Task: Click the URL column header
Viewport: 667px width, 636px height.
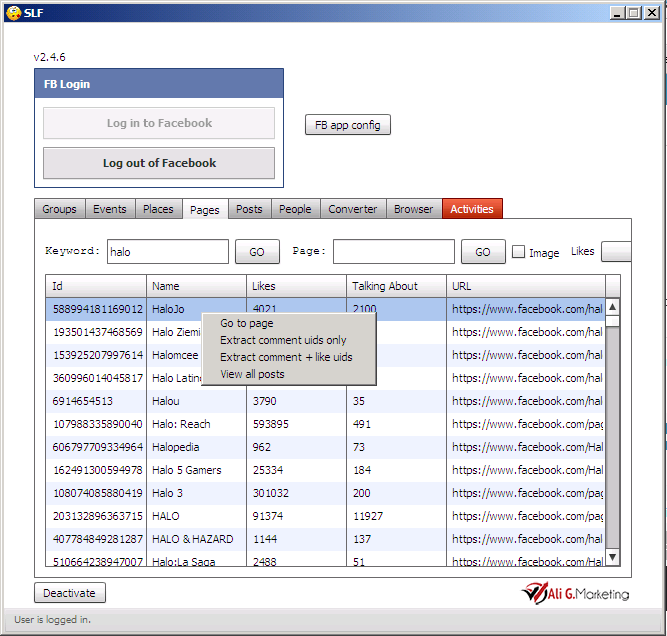Action: point(526,286)
